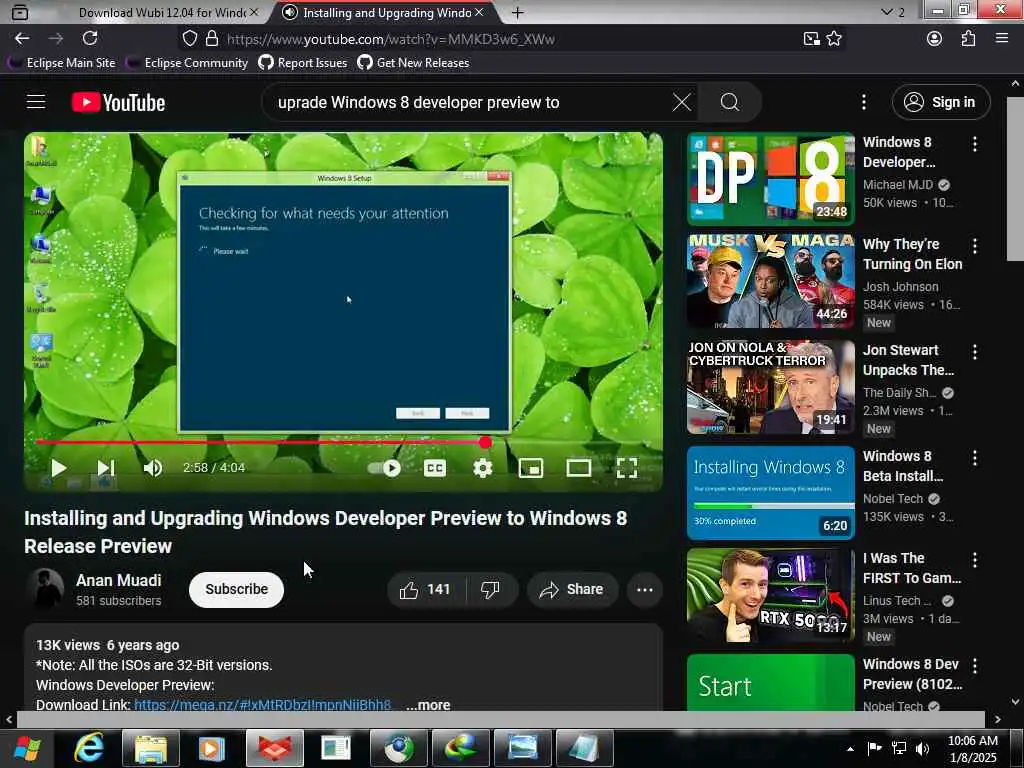Open browser account icon
Screen dimensions: 1024x768
click(935, 39)
